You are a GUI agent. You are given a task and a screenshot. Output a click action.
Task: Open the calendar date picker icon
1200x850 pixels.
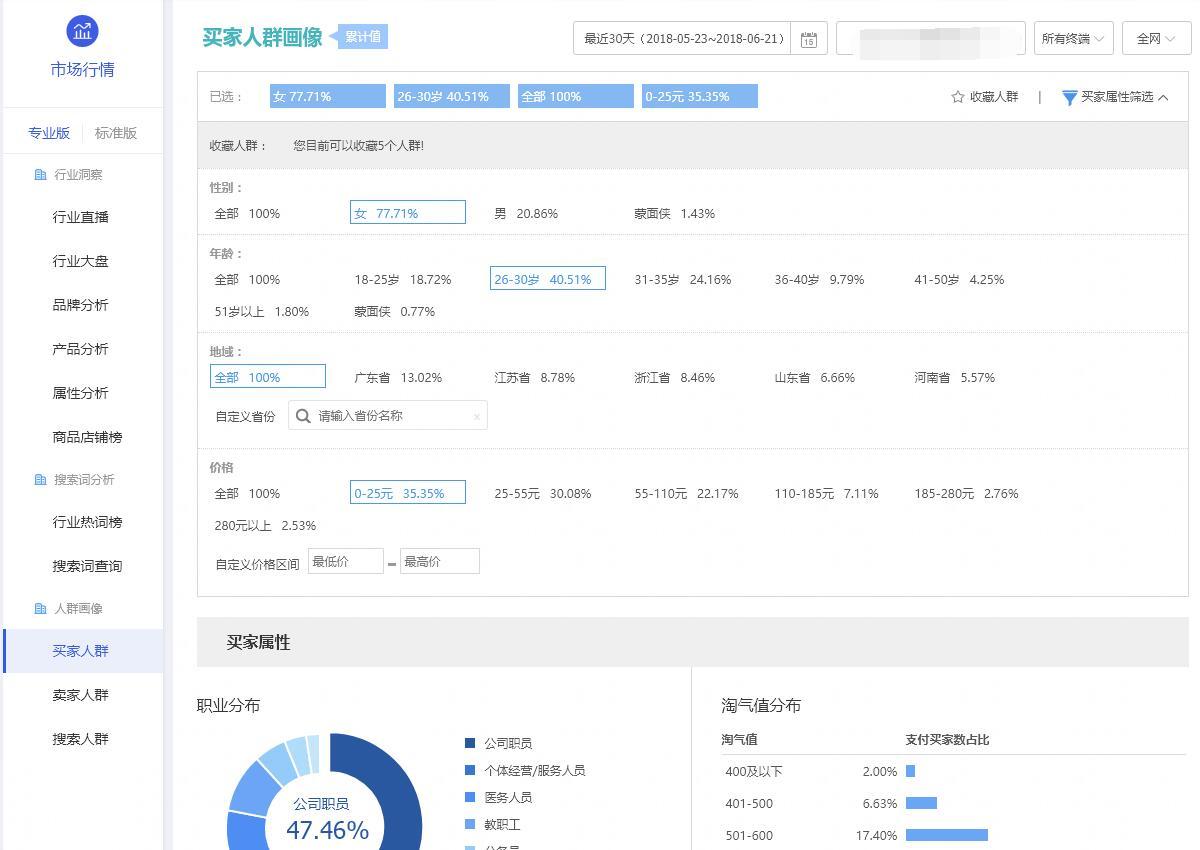[x=809, y=39]
